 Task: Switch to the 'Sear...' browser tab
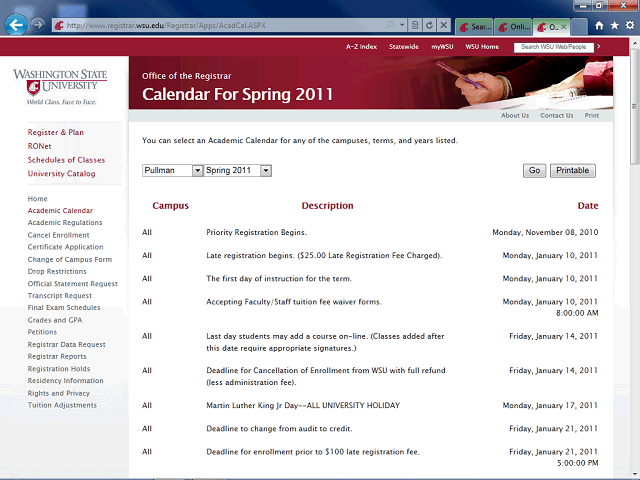(474, 27)
